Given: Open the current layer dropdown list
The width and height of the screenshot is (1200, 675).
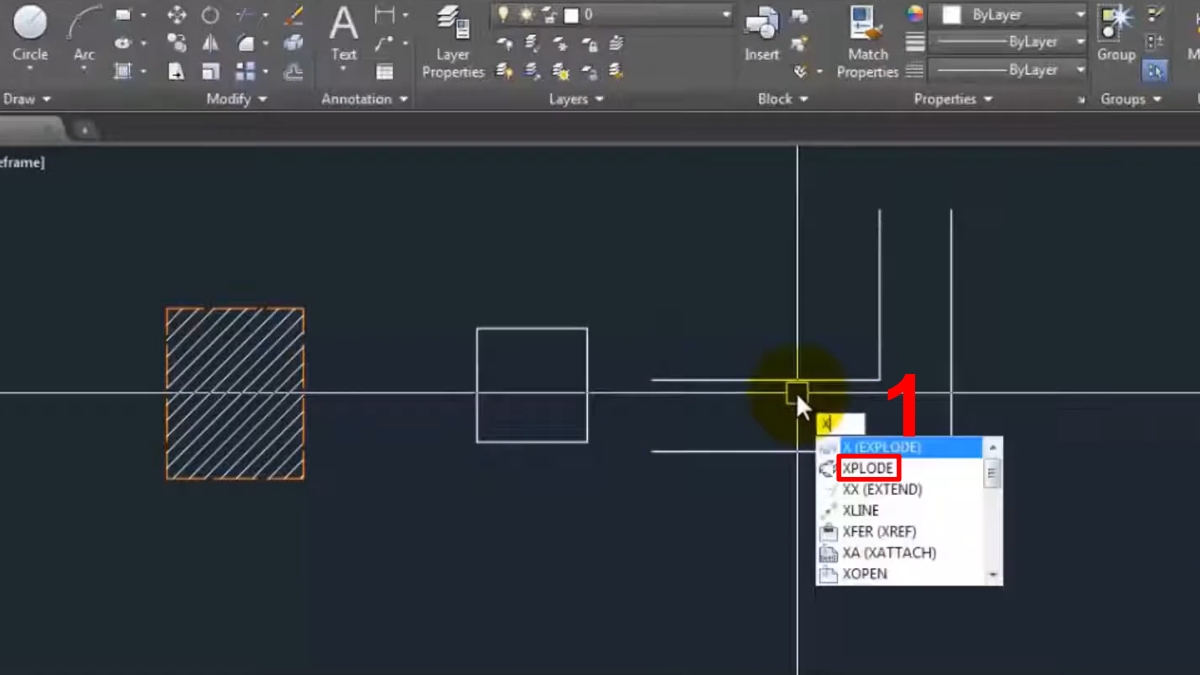Looking at the screenshot, I should [x=726, y=15].
